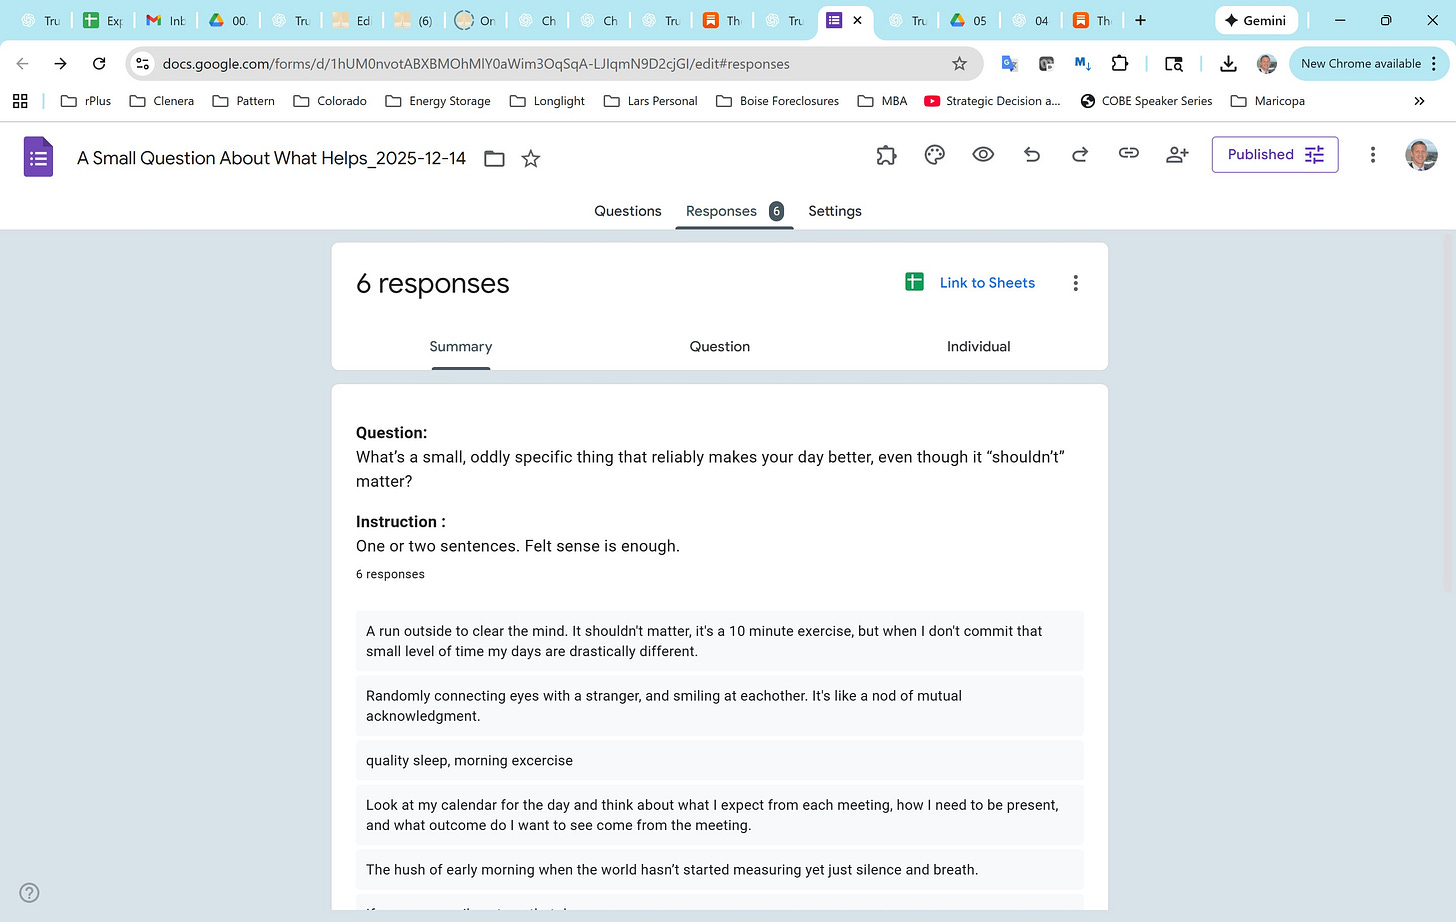Open the add-ons puzzle icon
The image size is (1456, 922).
coord(886,154)
